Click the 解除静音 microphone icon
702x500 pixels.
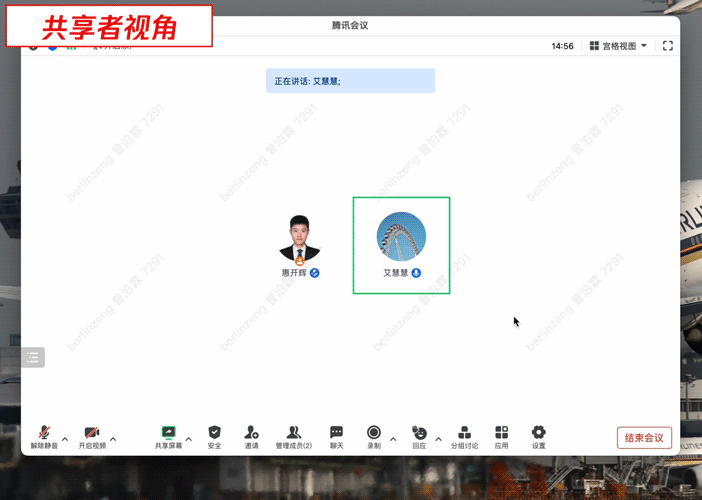[x=44, y=433]
